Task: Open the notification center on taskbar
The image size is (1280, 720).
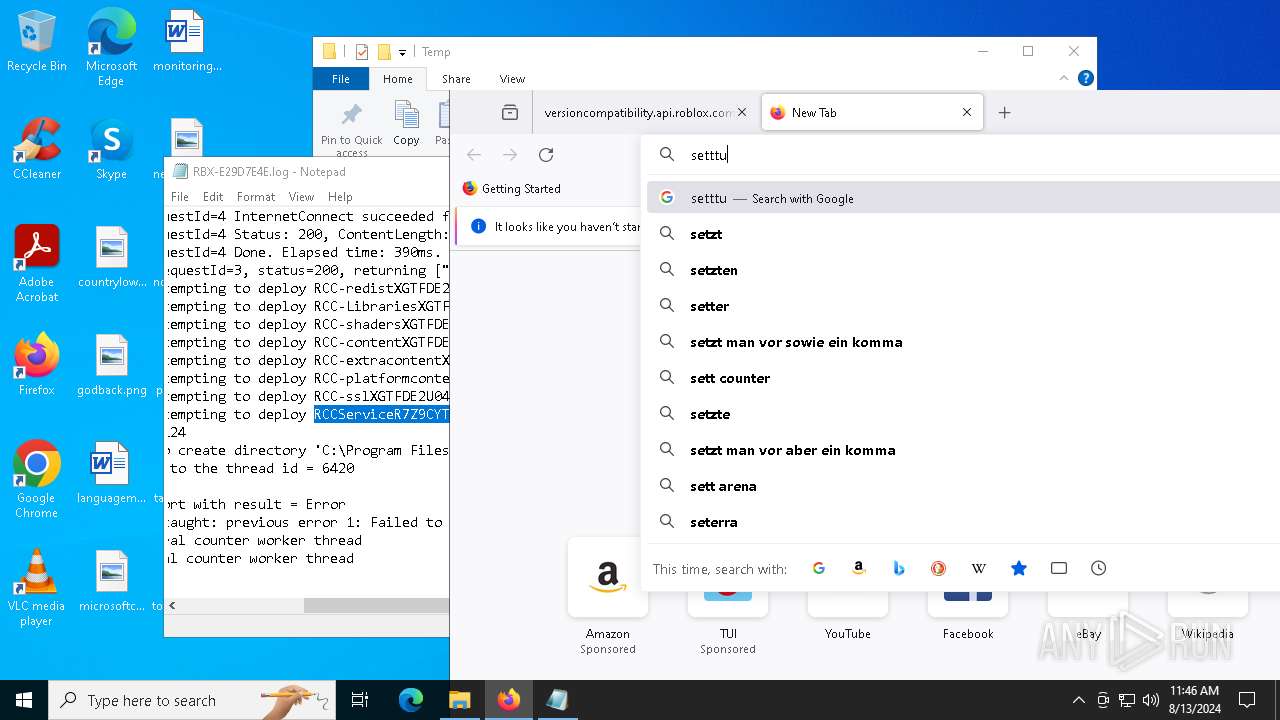Action: pos(1247,700)
